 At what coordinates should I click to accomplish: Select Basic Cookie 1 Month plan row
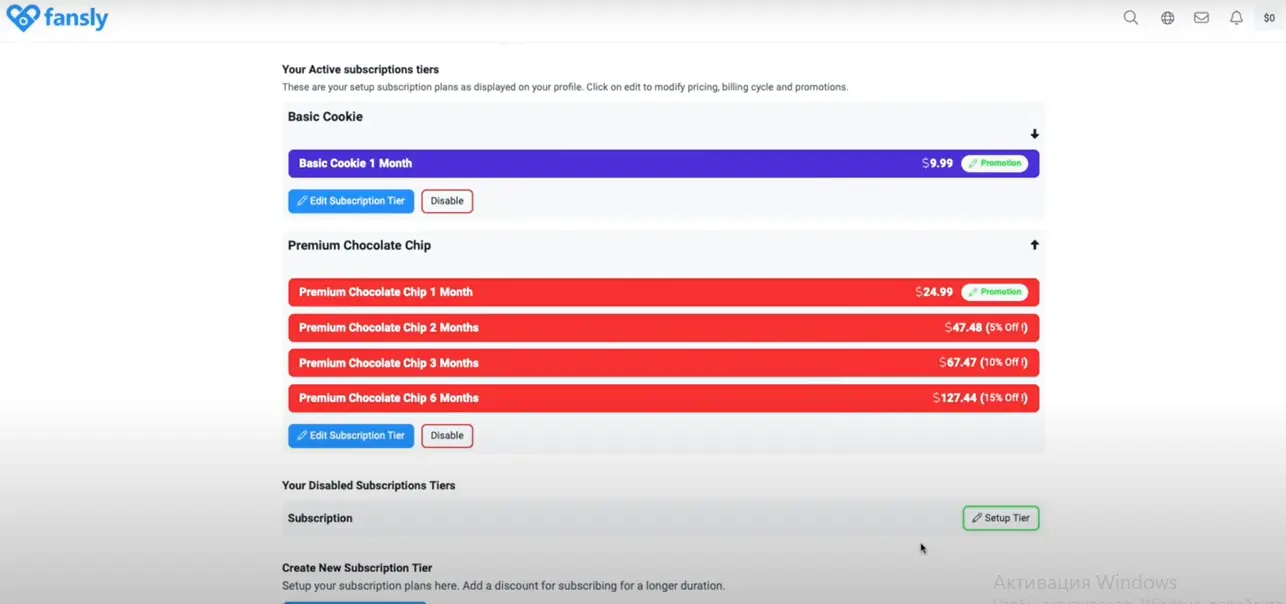click(600, 164)
